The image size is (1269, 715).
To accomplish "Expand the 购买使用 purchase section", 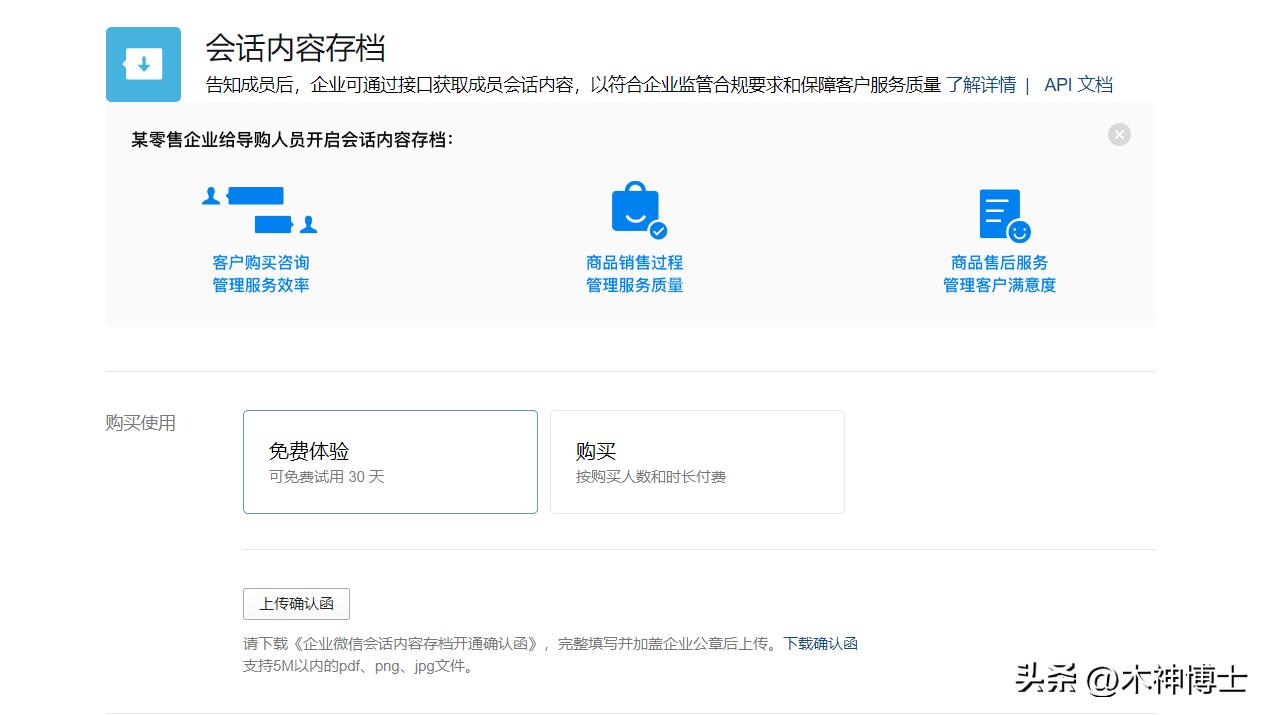I will [x=139, y=423].
